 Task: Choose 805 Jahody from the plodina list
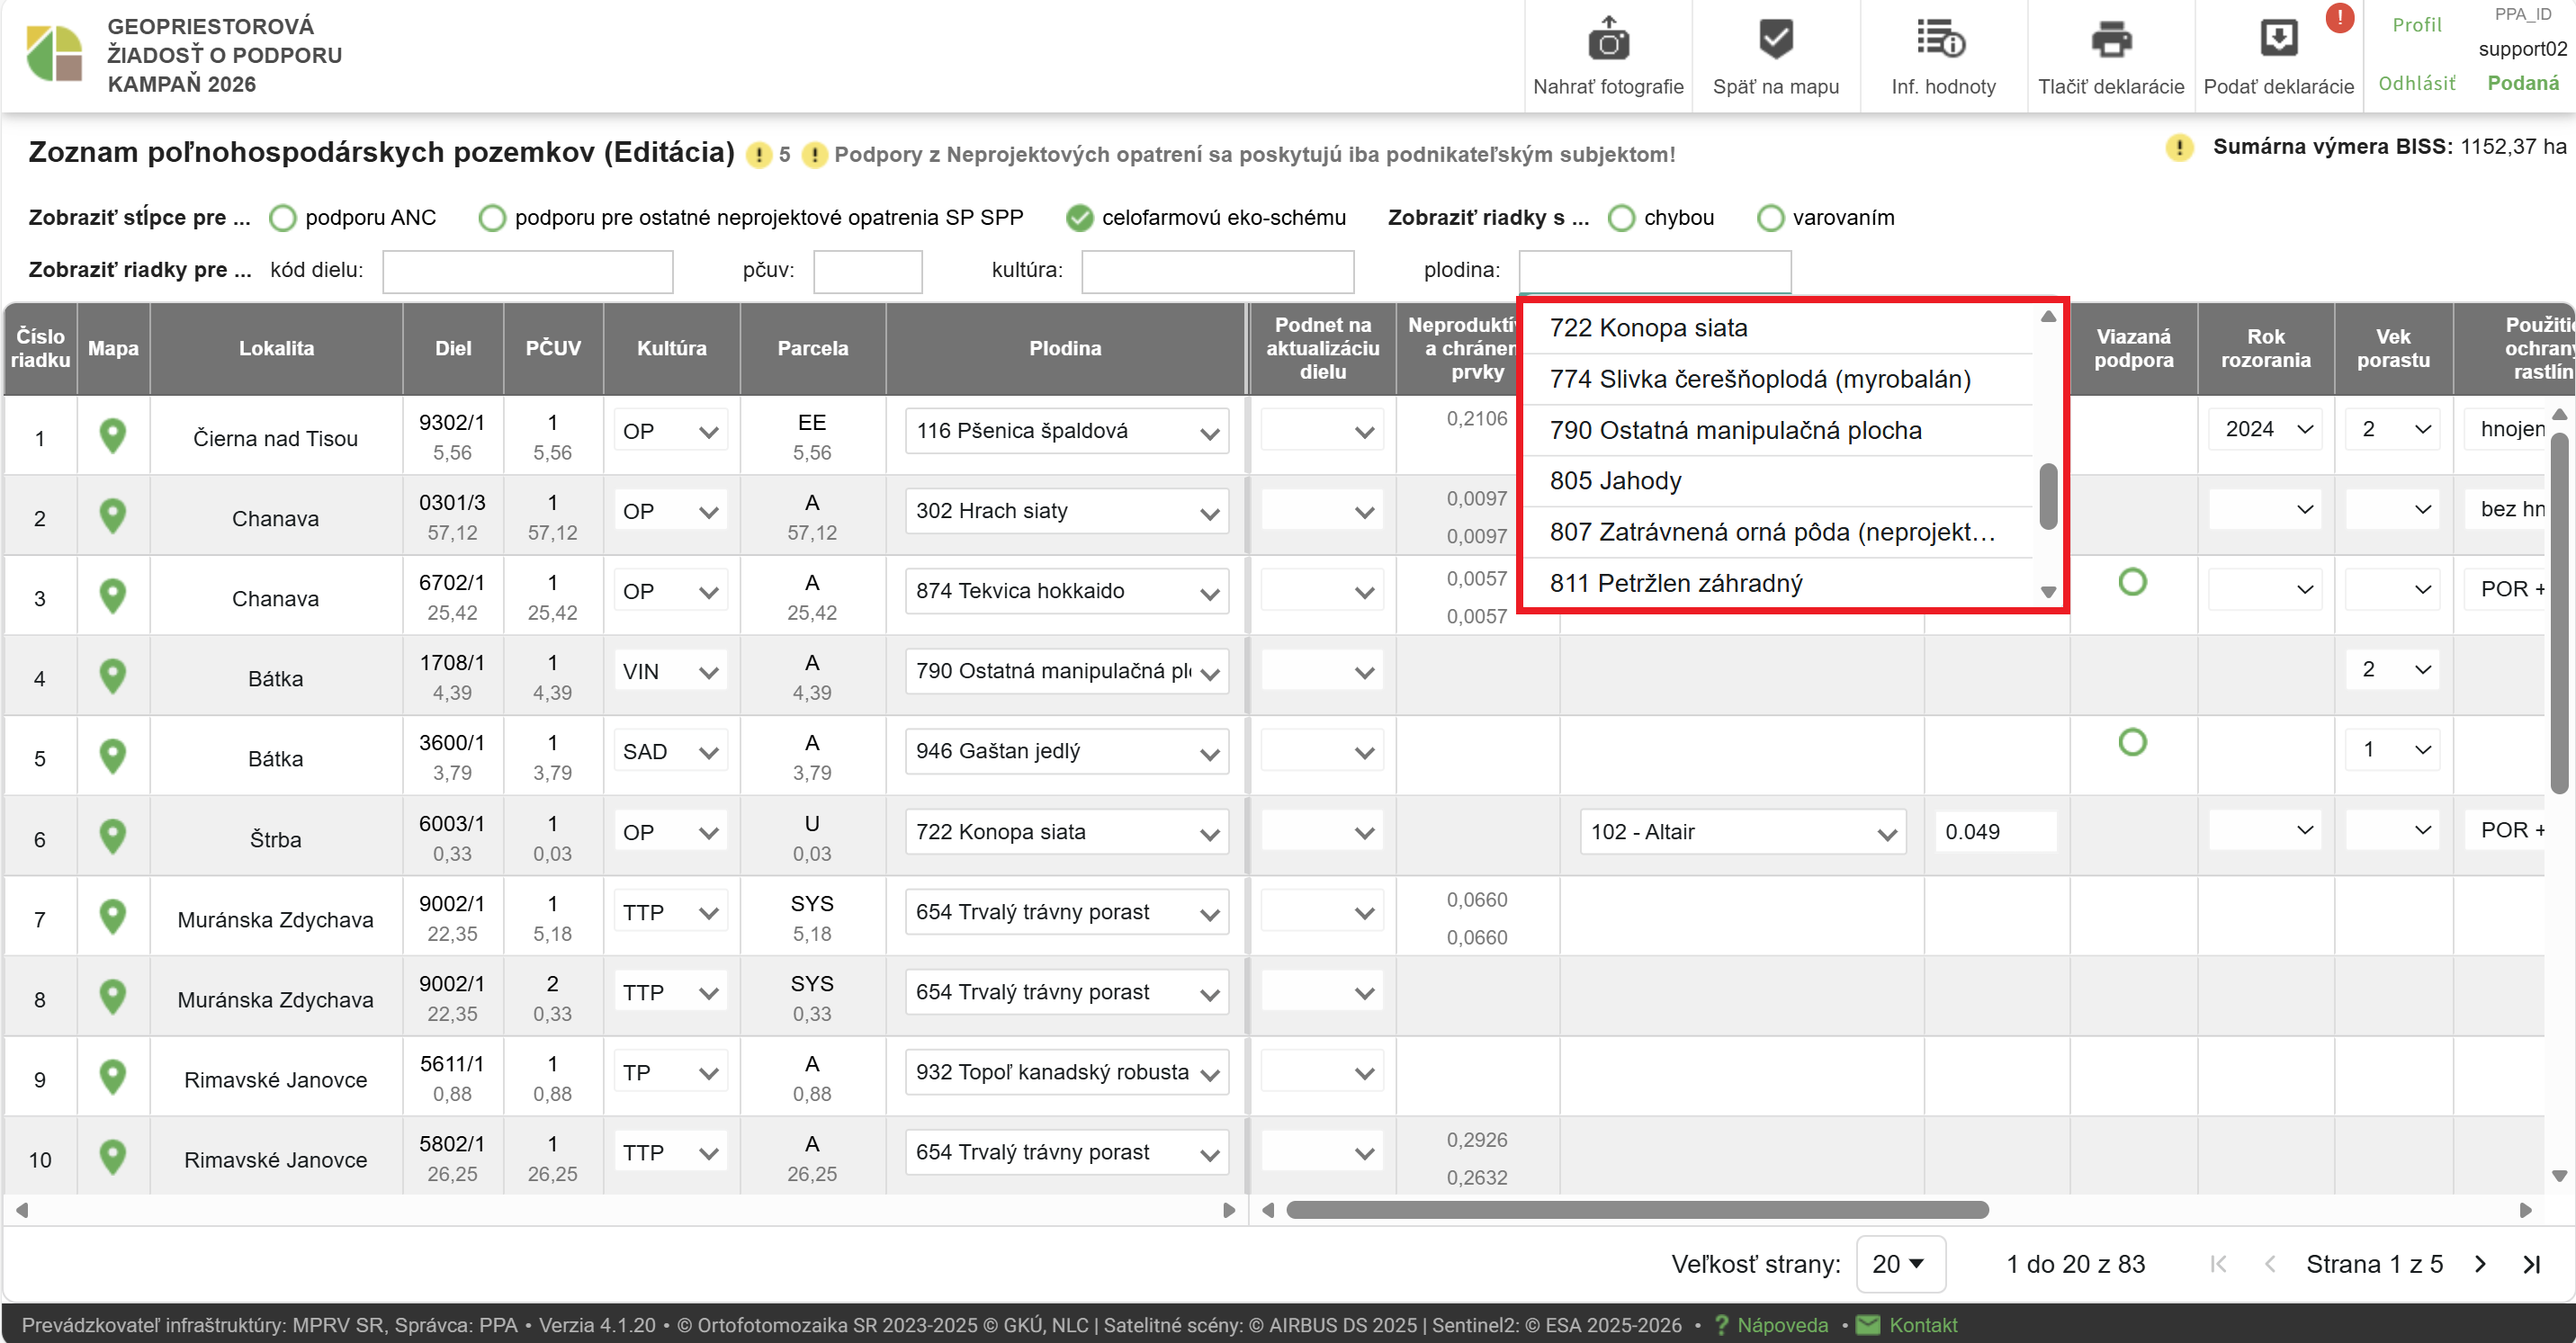pos(1616,481)
